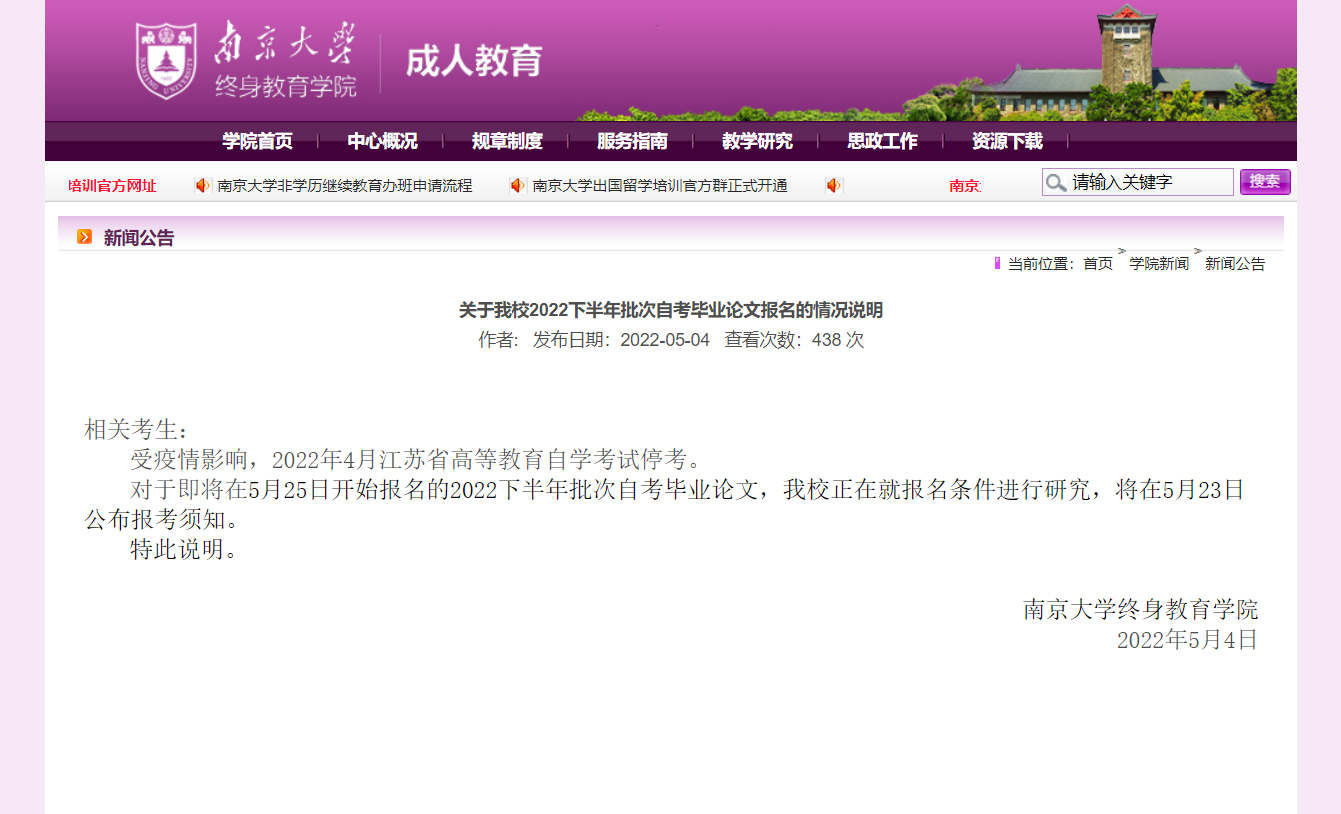Click the line 公布报考须知。
Screen dimensions: 1341x814
tap(162, 520)
